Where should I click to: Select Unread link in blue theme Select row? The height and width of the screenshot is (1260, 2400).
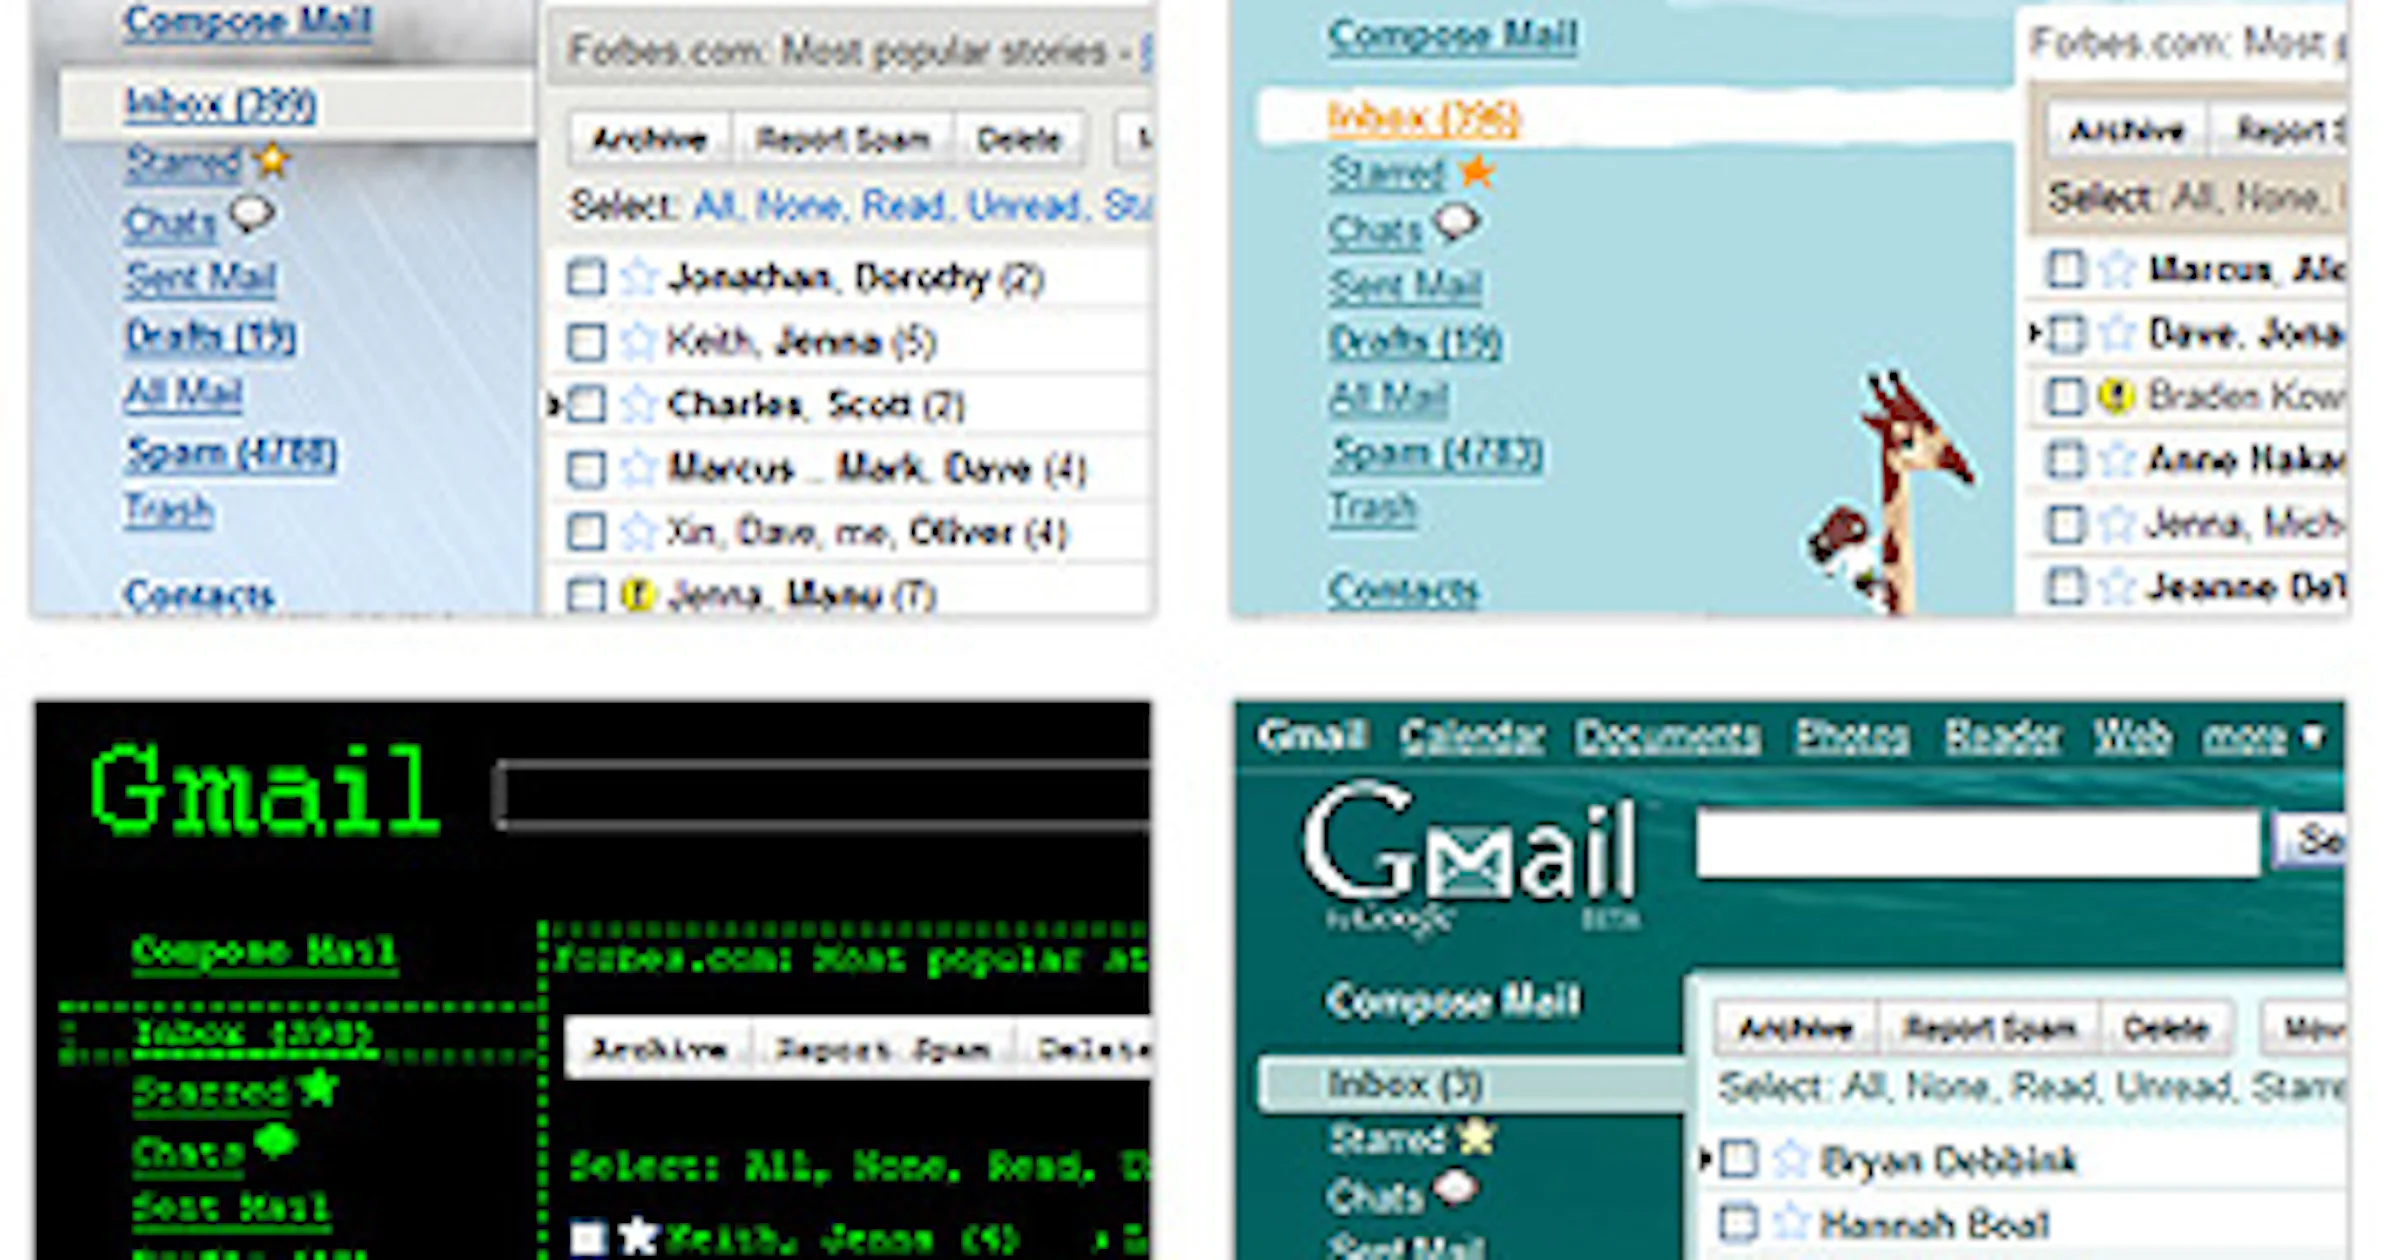pyautogui.click(x=1024, y=206)
